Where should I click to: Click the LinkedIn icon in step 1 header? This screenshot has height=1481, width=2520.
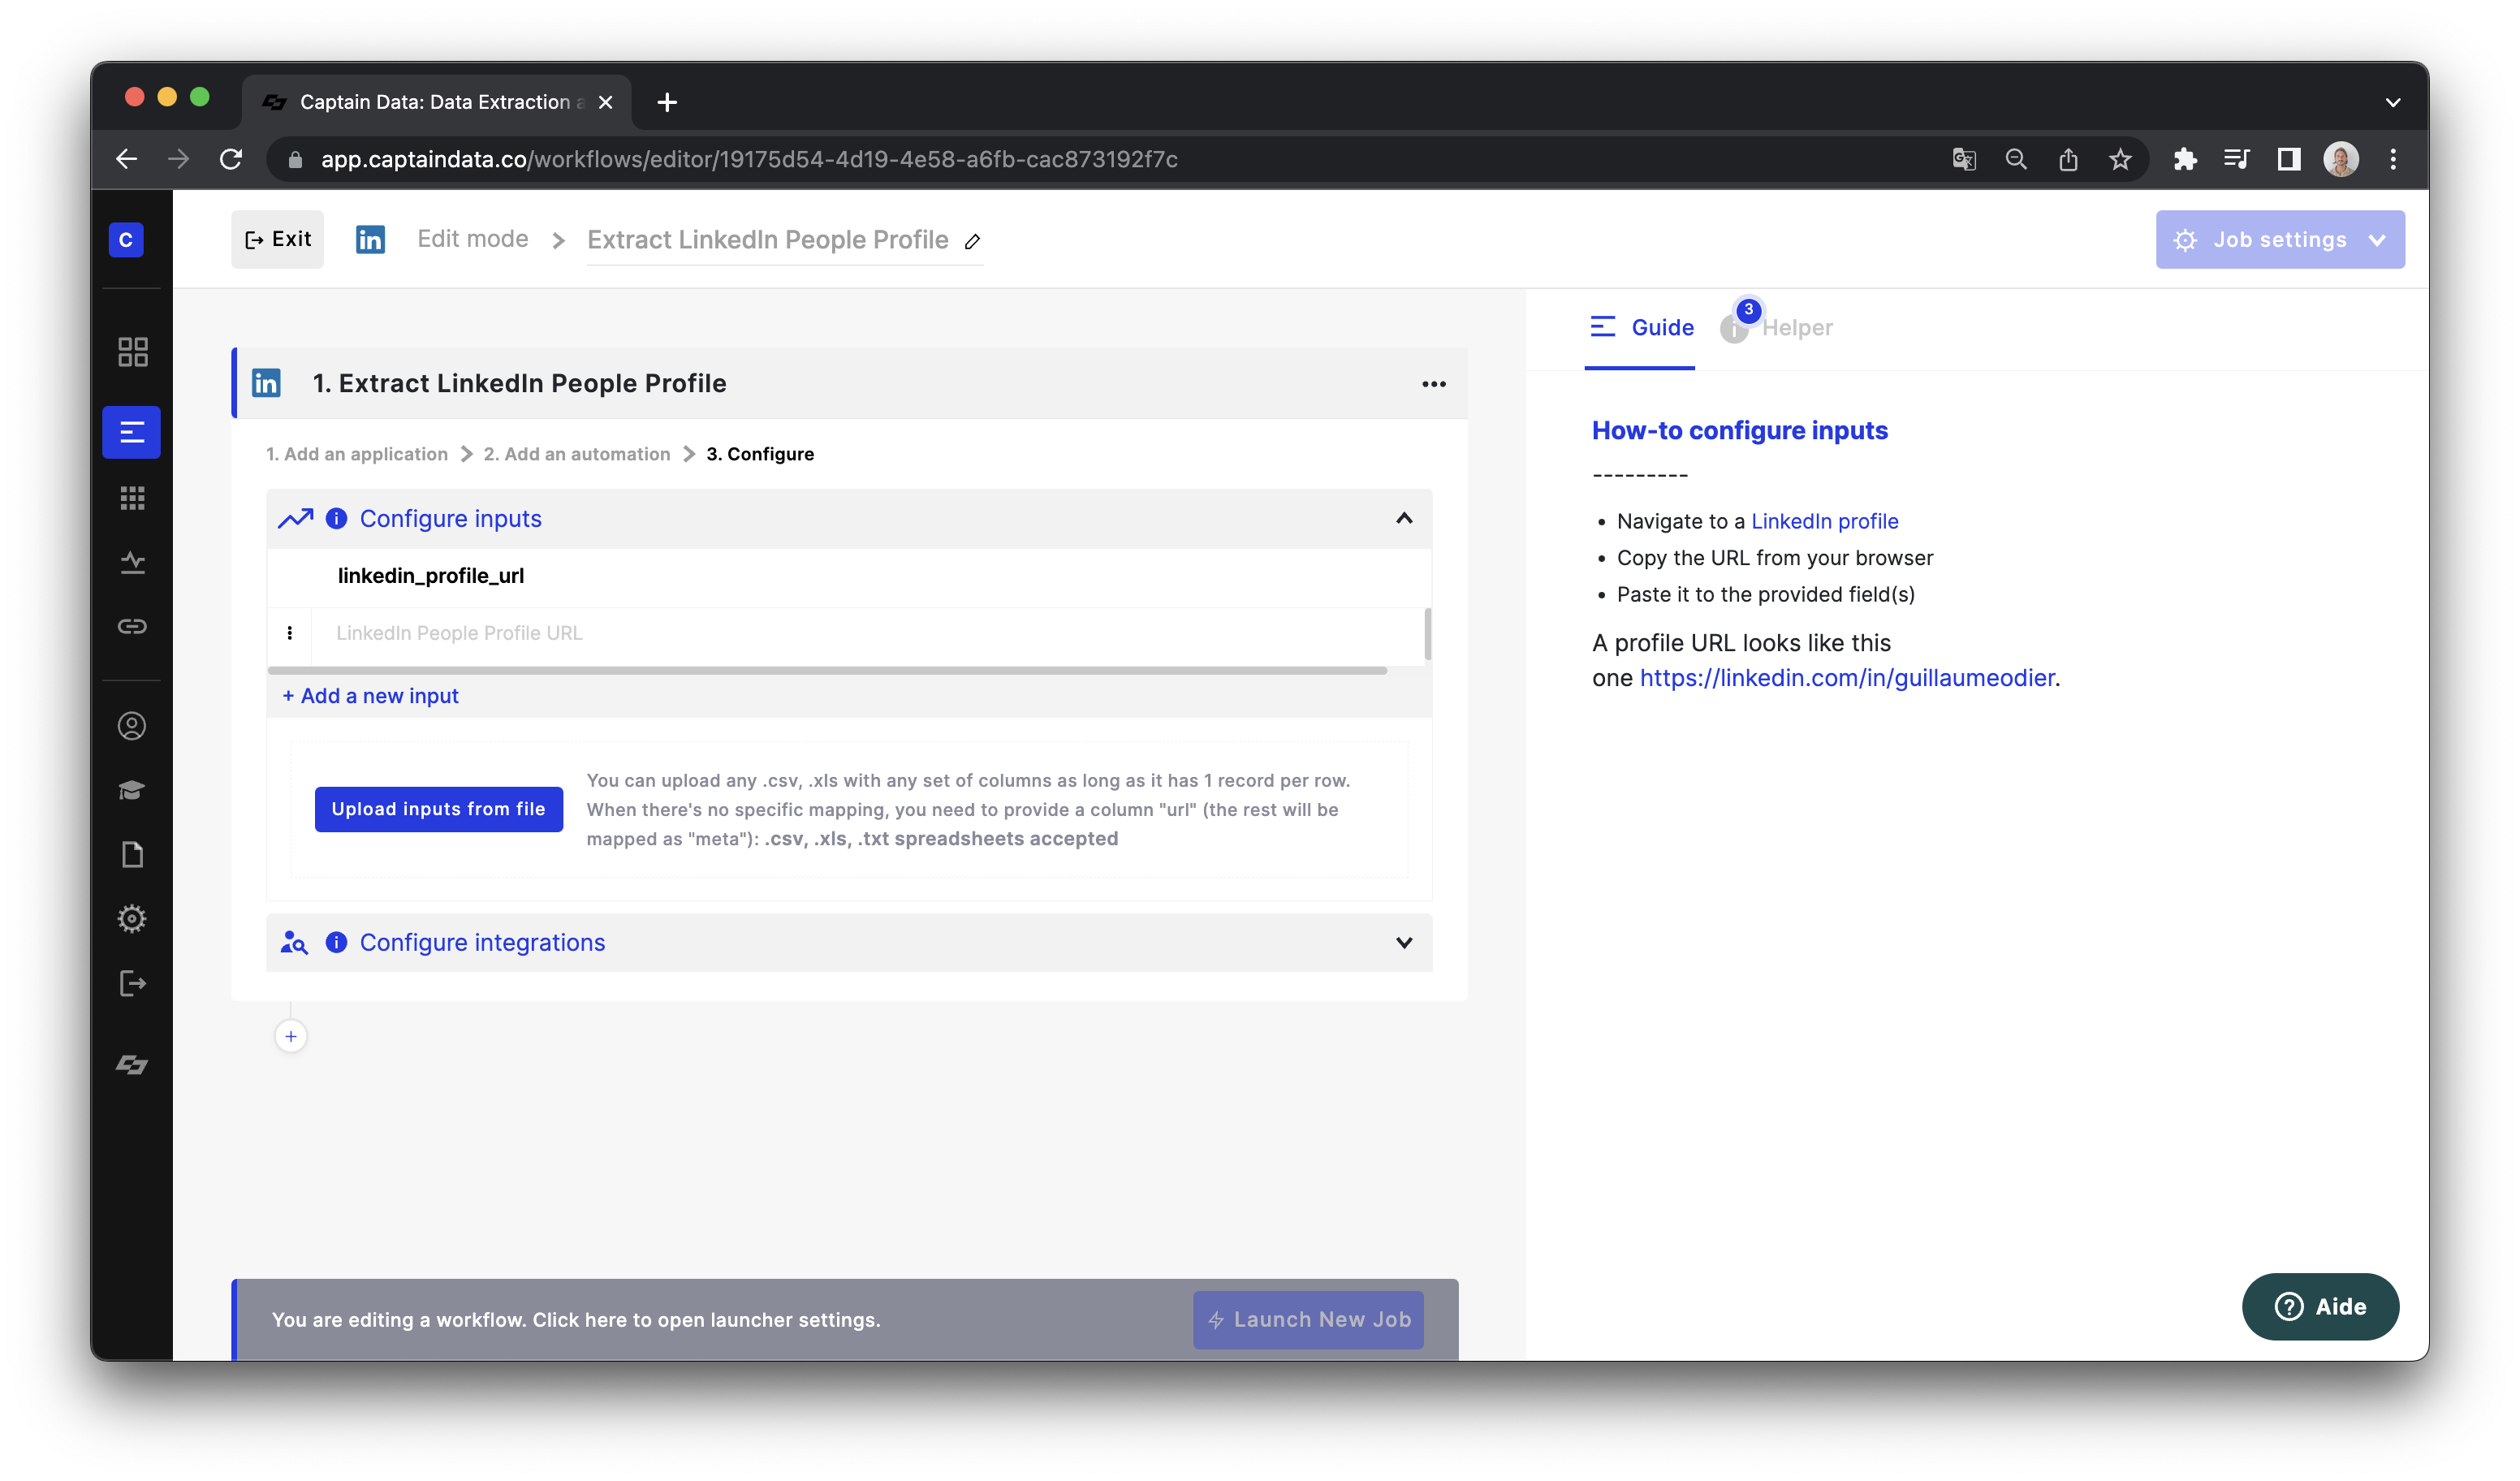266,383
